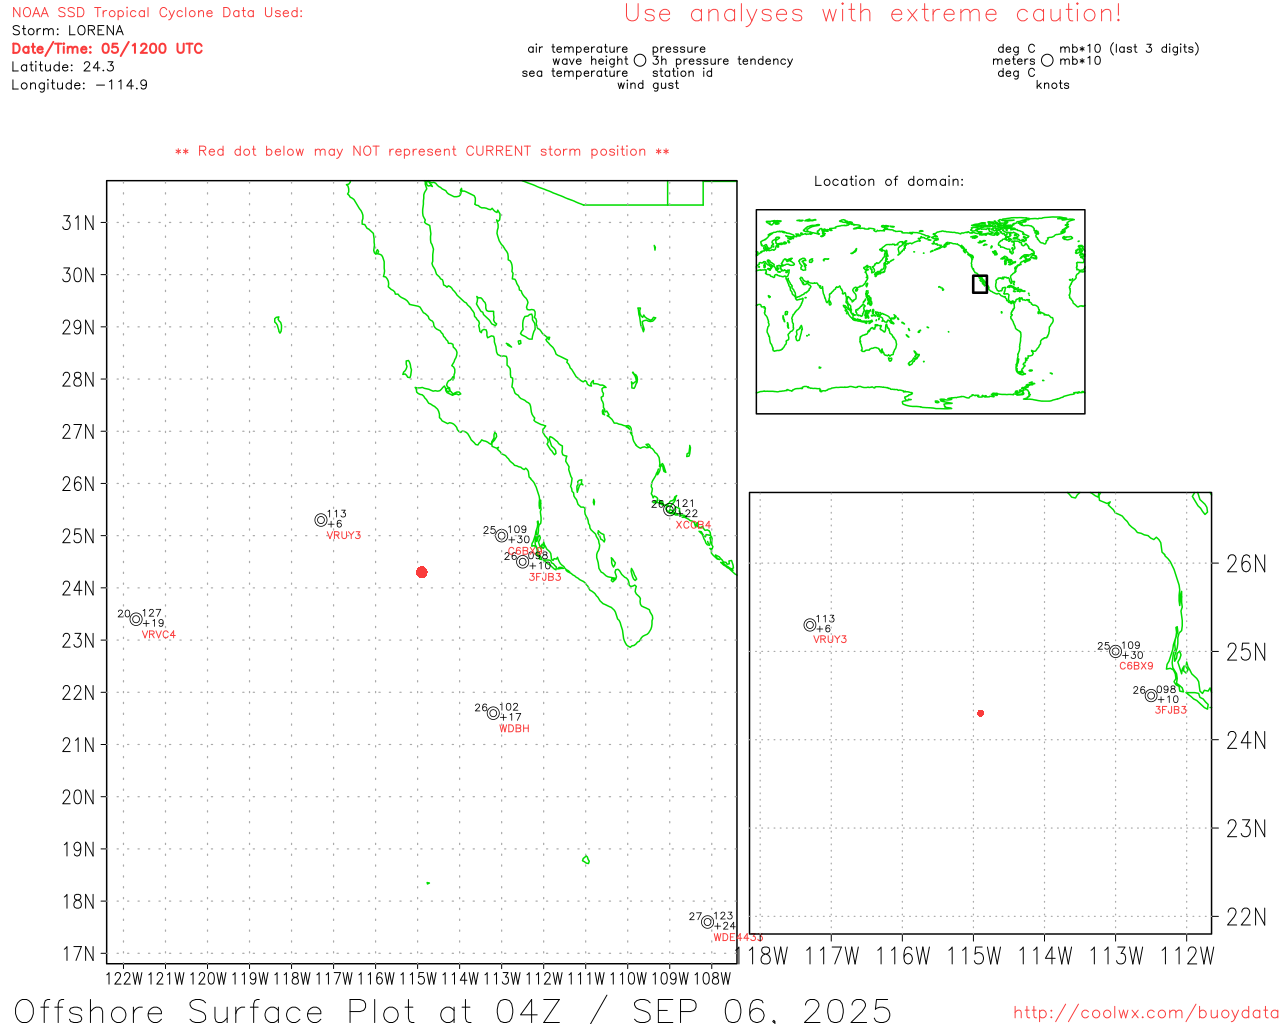This screenshot has height=1024, width=1280.
Task: Click the C6BX9 station circle on main map
Action: pos(502,536)
